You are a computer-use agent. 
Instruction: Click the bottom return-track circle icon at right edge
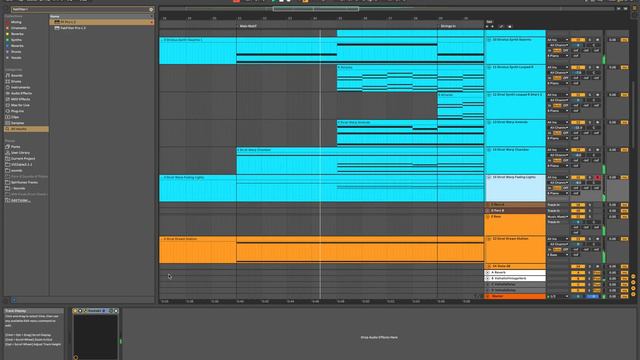633,294
